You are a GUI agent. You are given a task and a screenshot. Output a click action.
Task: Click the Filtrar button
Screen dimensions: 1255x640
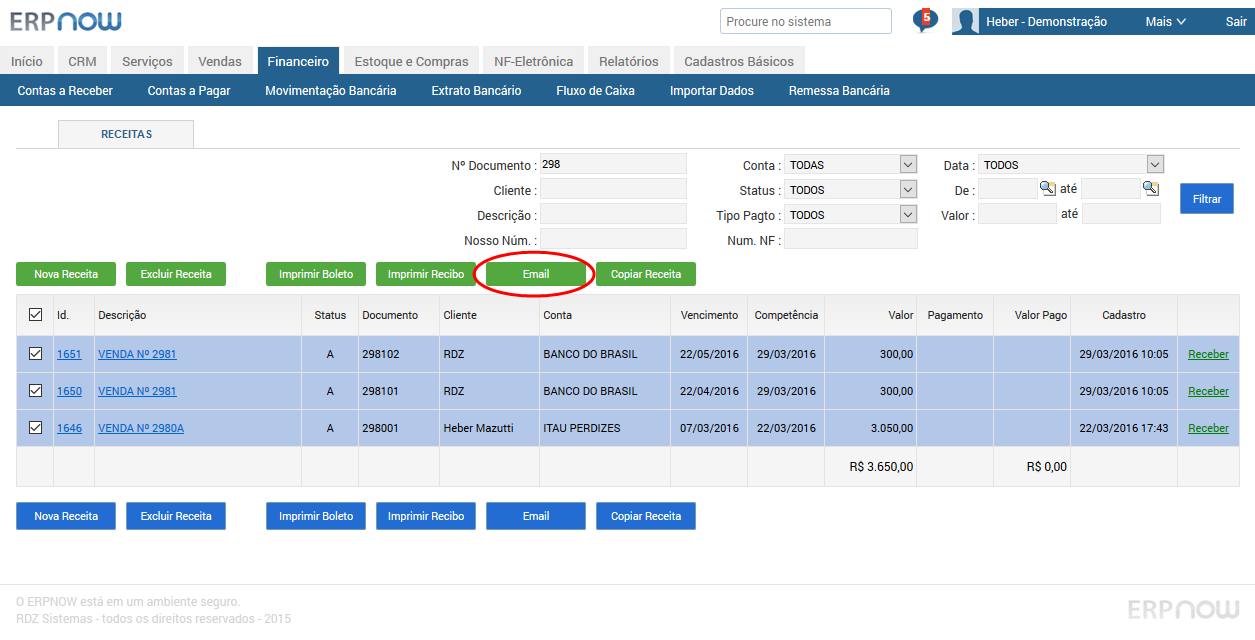pyautogui.click(x=1207, y=199)
